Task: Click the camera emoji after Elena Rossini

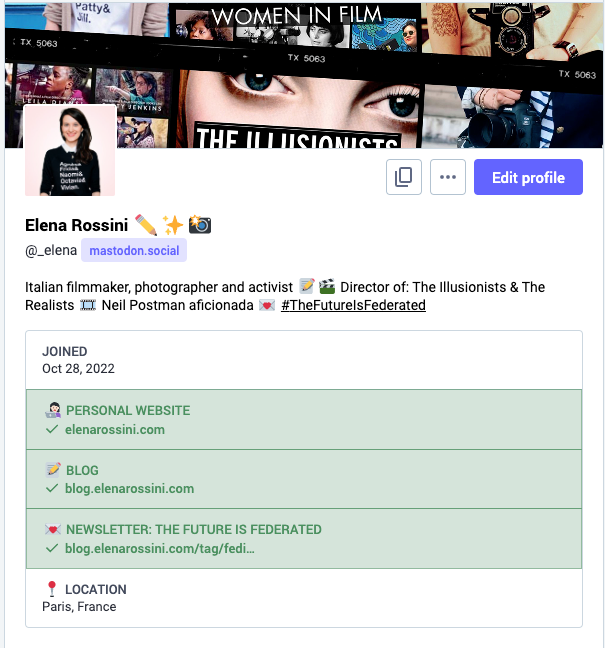Action: 200,225
